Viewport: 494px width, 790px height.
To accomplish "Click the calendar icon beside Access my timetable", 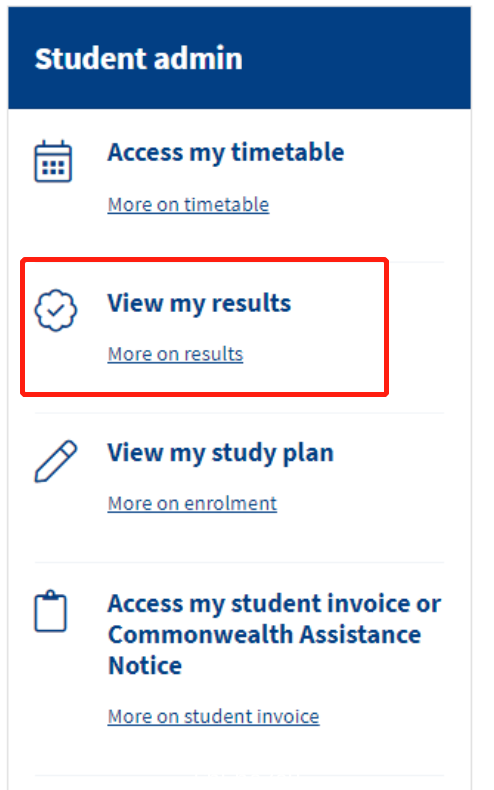I will pyautogui.click(x=53, y=161).
